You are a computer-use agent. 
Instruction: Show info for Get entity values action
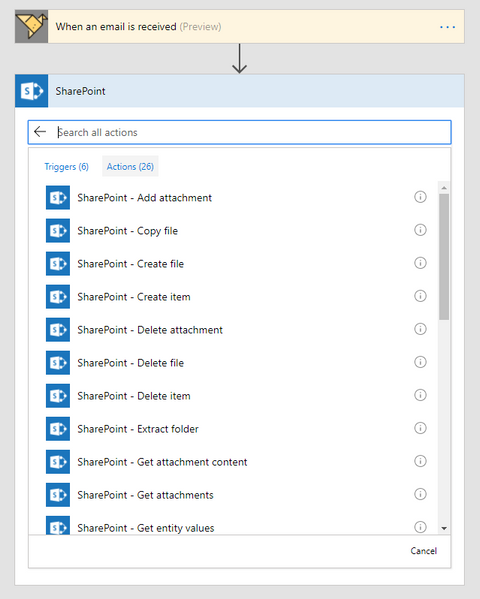click(x=420, y=527)
